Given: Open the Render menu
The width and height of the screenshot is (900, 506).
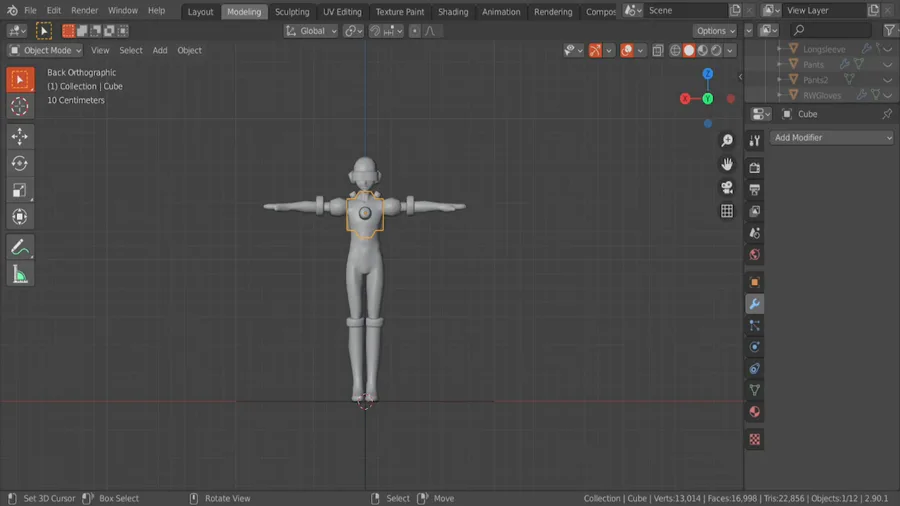Looking at the screenshot, I should click(x=84, y=10).
